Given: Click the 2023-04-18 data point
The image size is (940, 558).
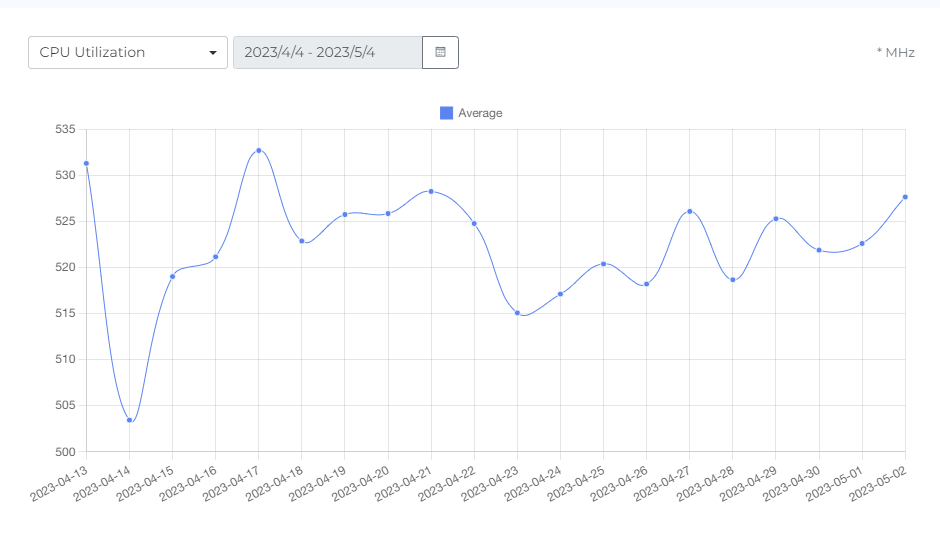Looking at the screenshot, I should [x=302, y=241].
